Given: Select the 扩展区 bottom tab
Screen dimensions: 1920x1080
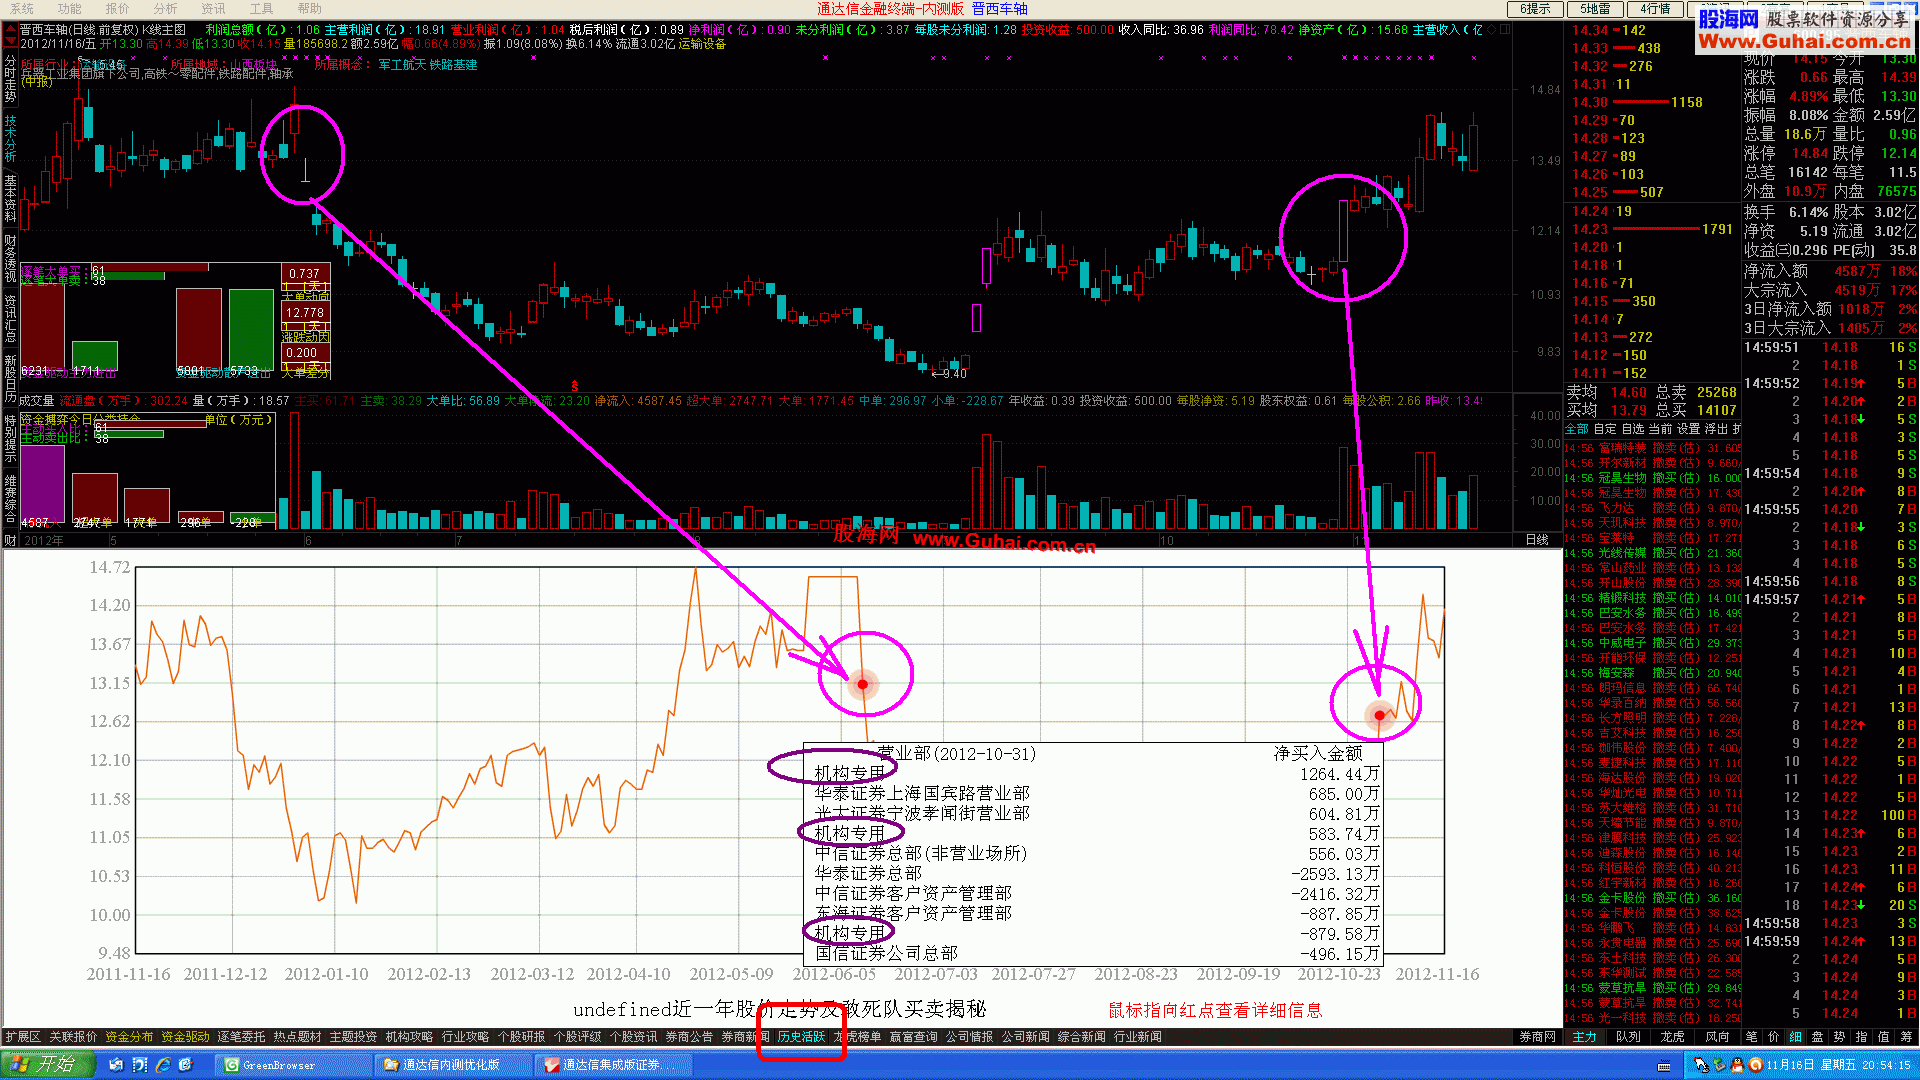Looking at the screenshot, I should (x=23, y=1037).
